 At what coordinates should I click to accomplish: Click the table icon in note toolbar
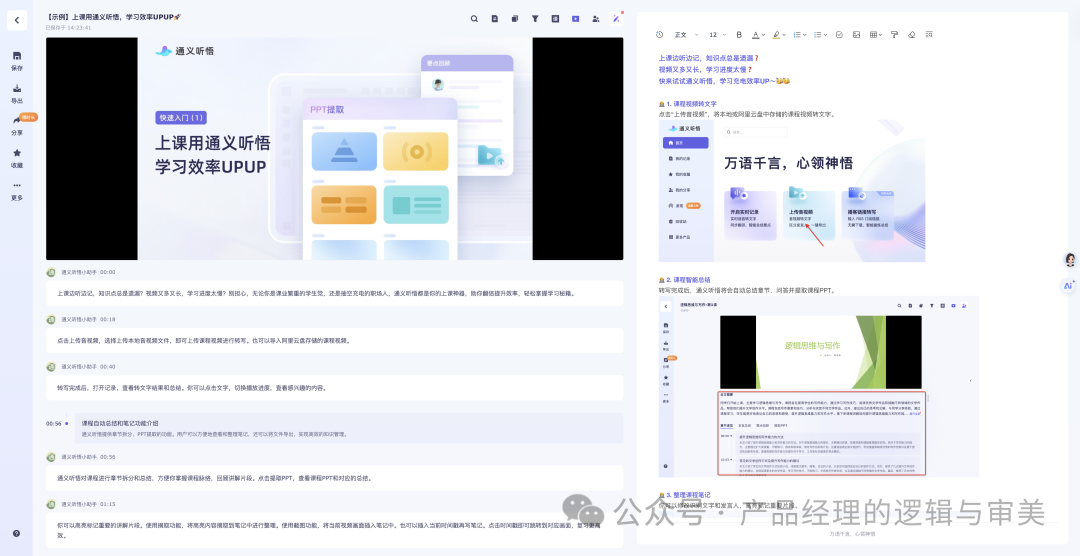[873, 34]
